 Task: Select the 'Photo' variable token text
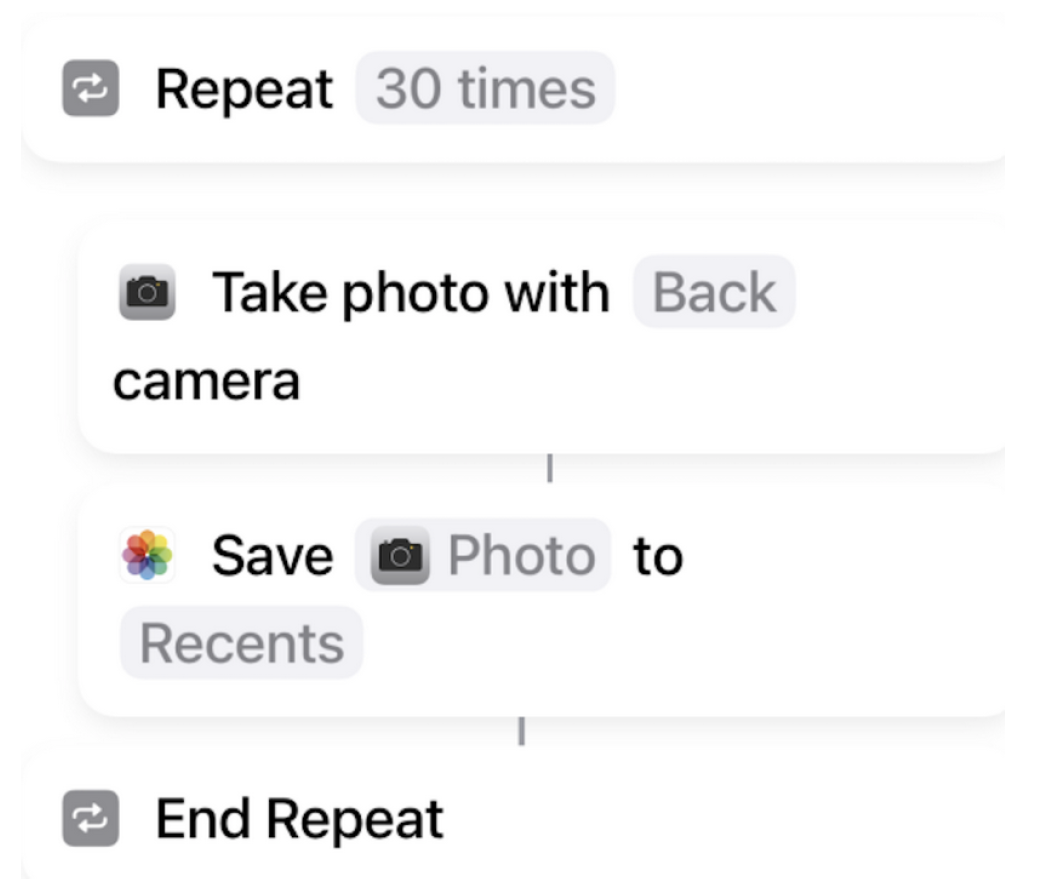(x=521, y=555)
